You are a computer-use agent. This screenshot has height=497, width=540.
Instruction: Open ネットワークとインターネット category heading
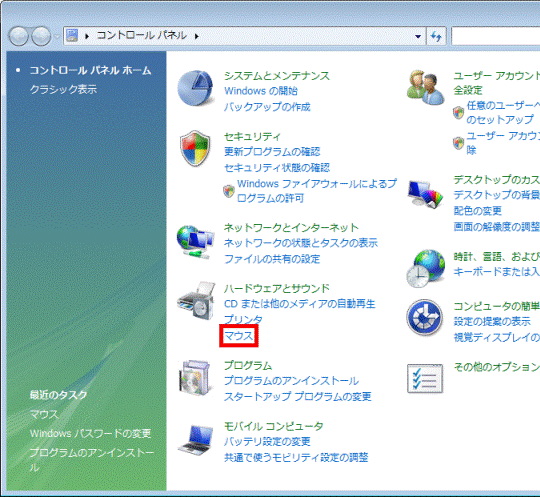pyautogui.click(x=291, y=228)
